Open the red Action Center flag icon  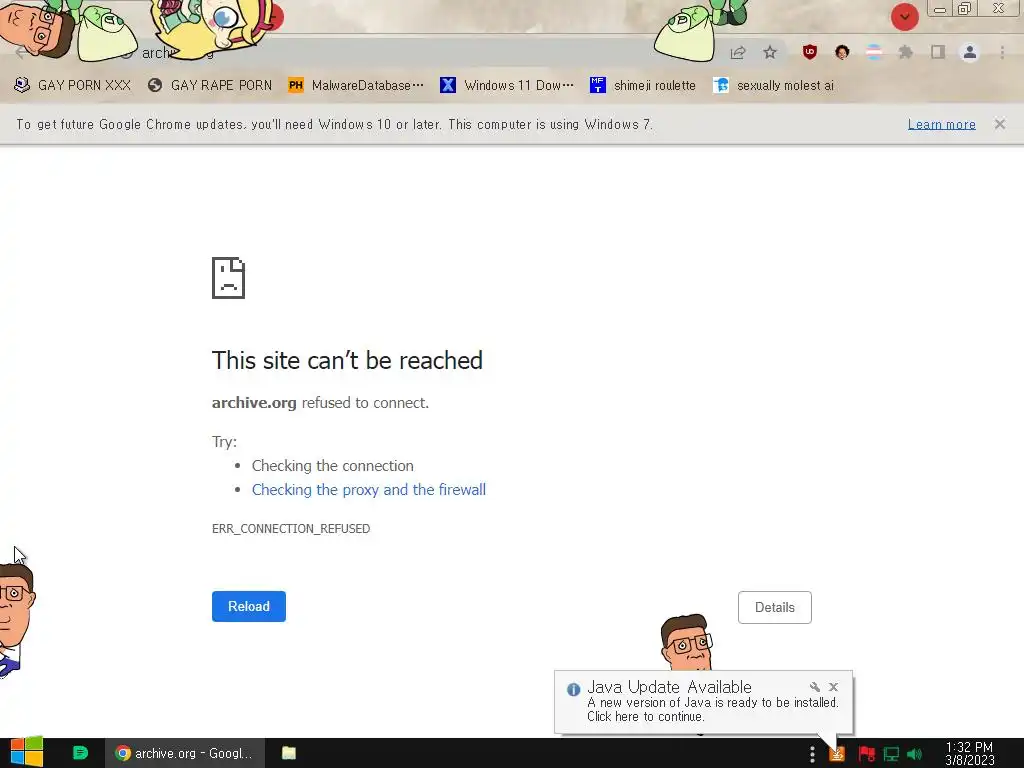pos(866,754)
